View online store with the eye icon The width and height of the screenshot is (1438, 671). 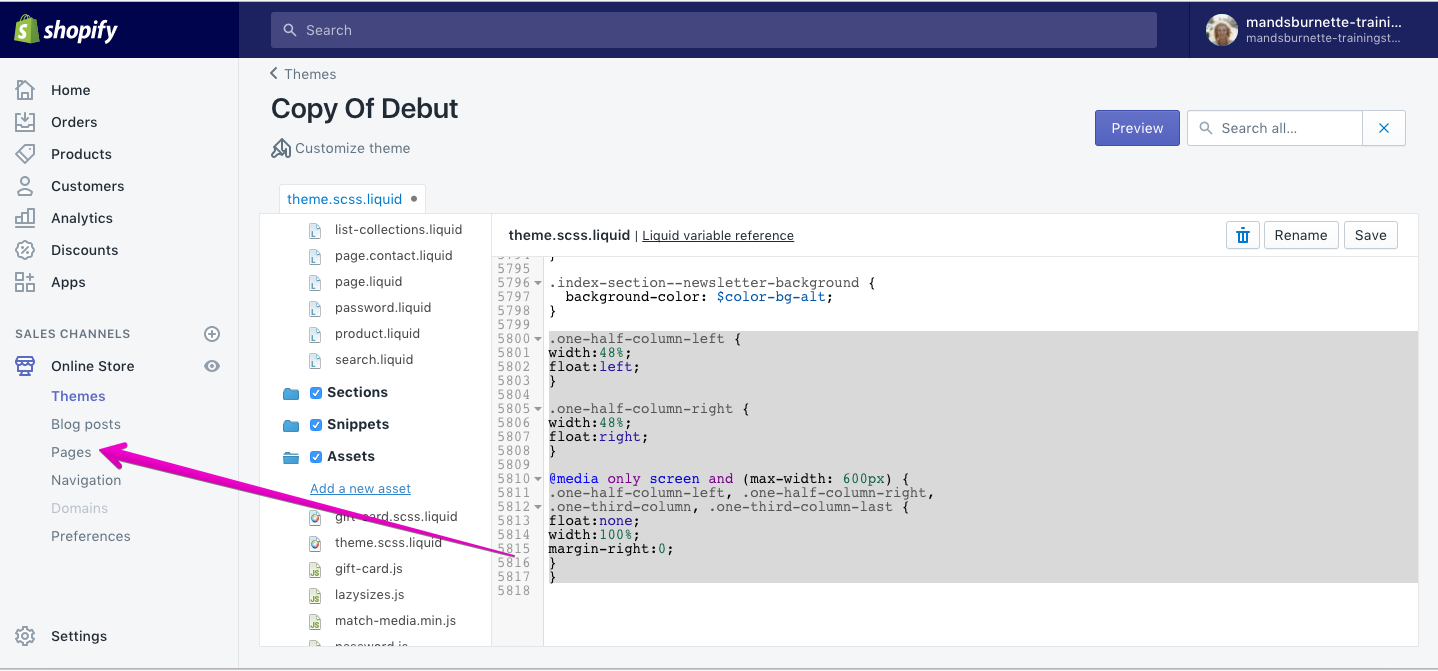coord(212,366)
